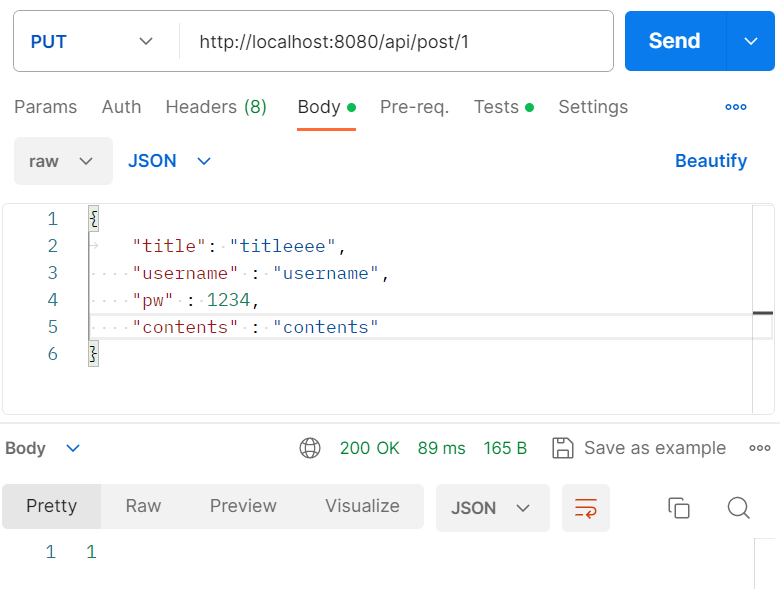Search the response with magnifier icon

(739, 508)
